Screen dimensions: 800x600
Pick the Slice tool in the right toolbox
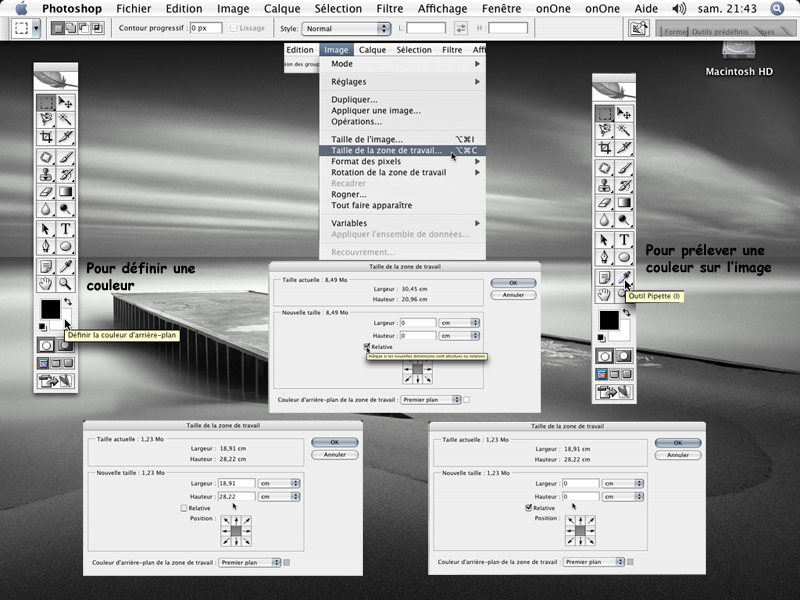623,147
